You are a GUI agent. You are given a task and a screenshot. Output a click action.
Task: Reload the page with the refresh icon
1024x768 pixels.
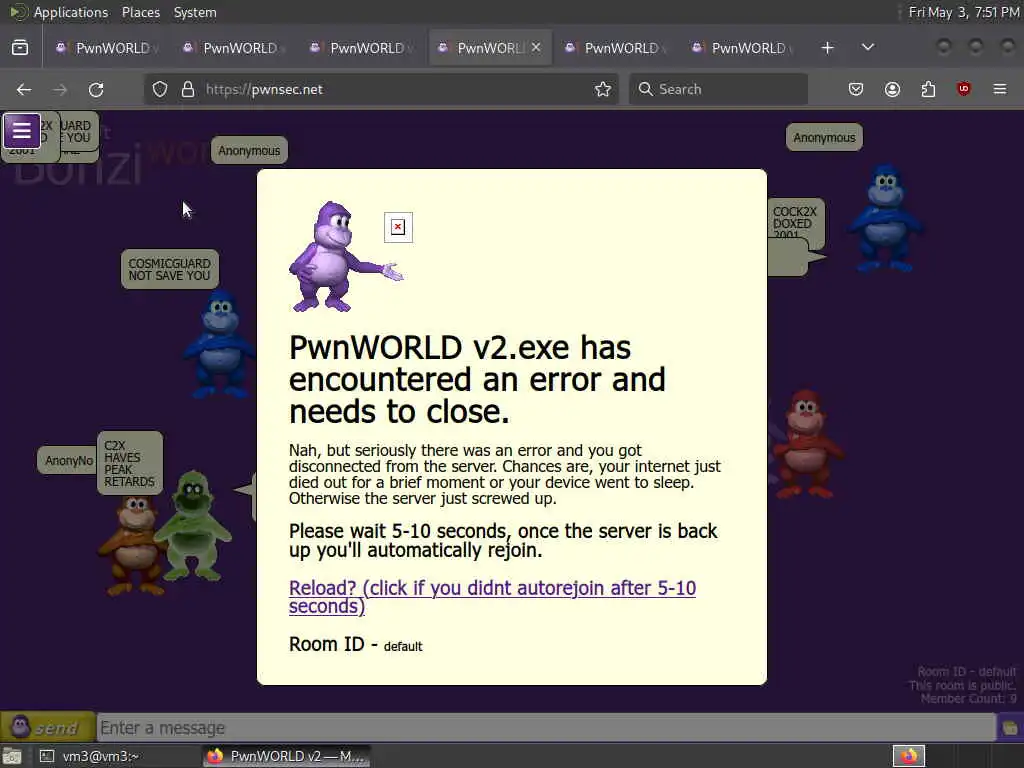click(x=96, y=89)
